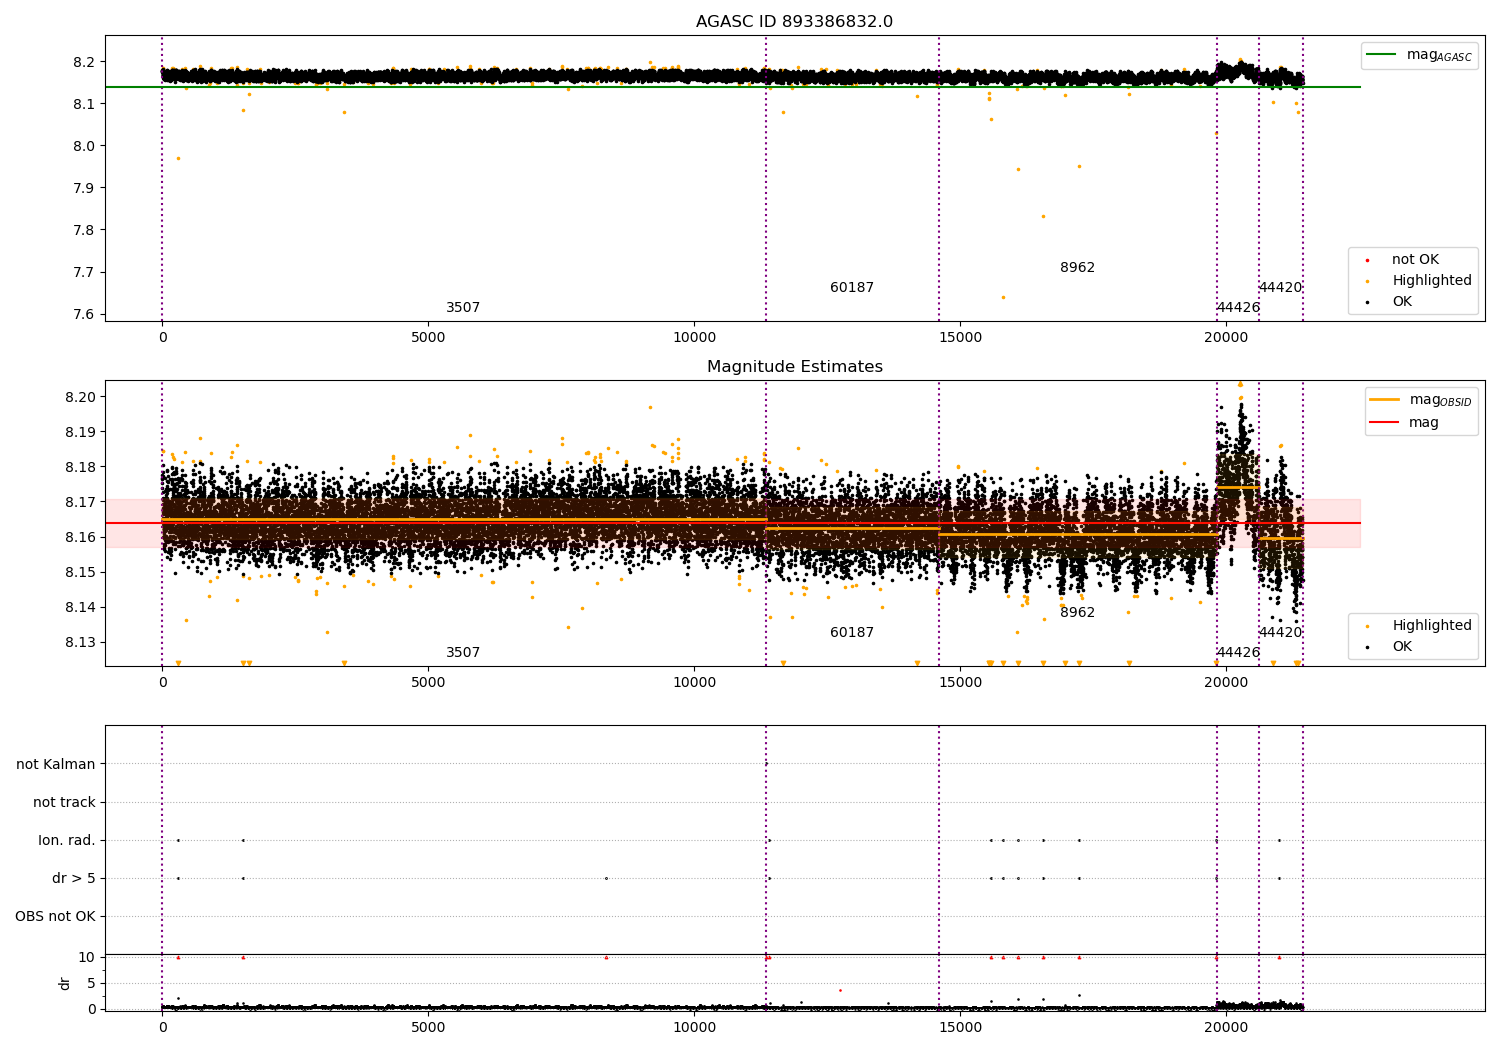Click the '44426' annotation in the Magnitude Estimates plot

[x=1238, y=653]
